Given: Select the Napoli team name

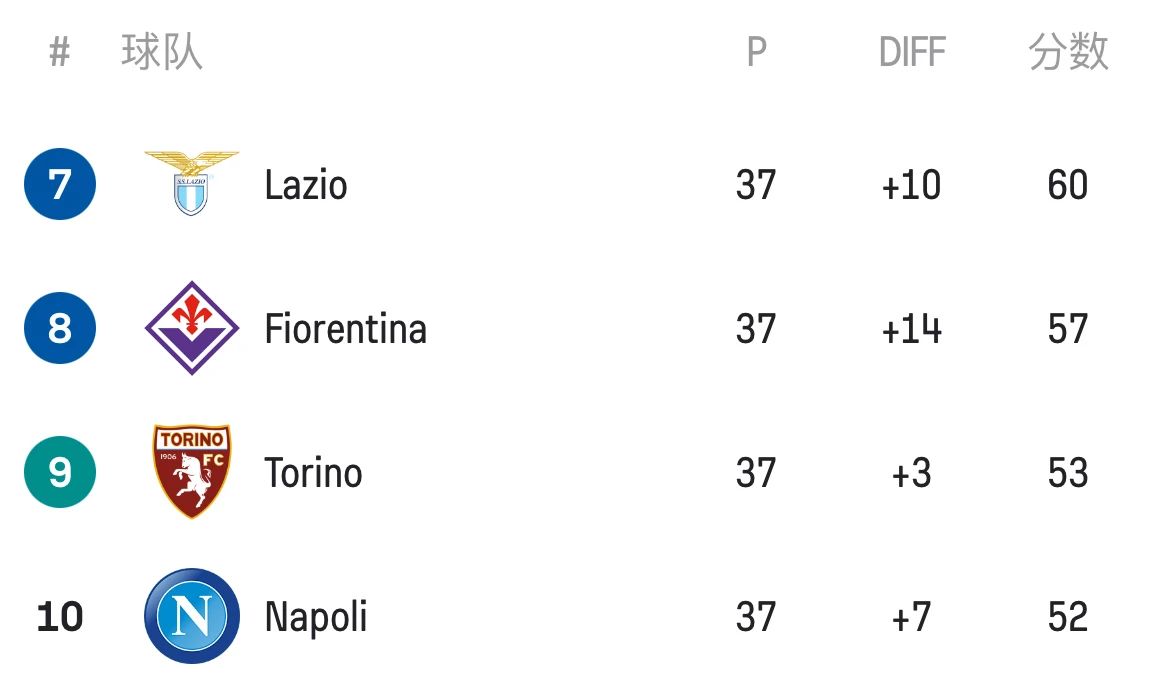Looking at the screenshot, I should [316, 618].
